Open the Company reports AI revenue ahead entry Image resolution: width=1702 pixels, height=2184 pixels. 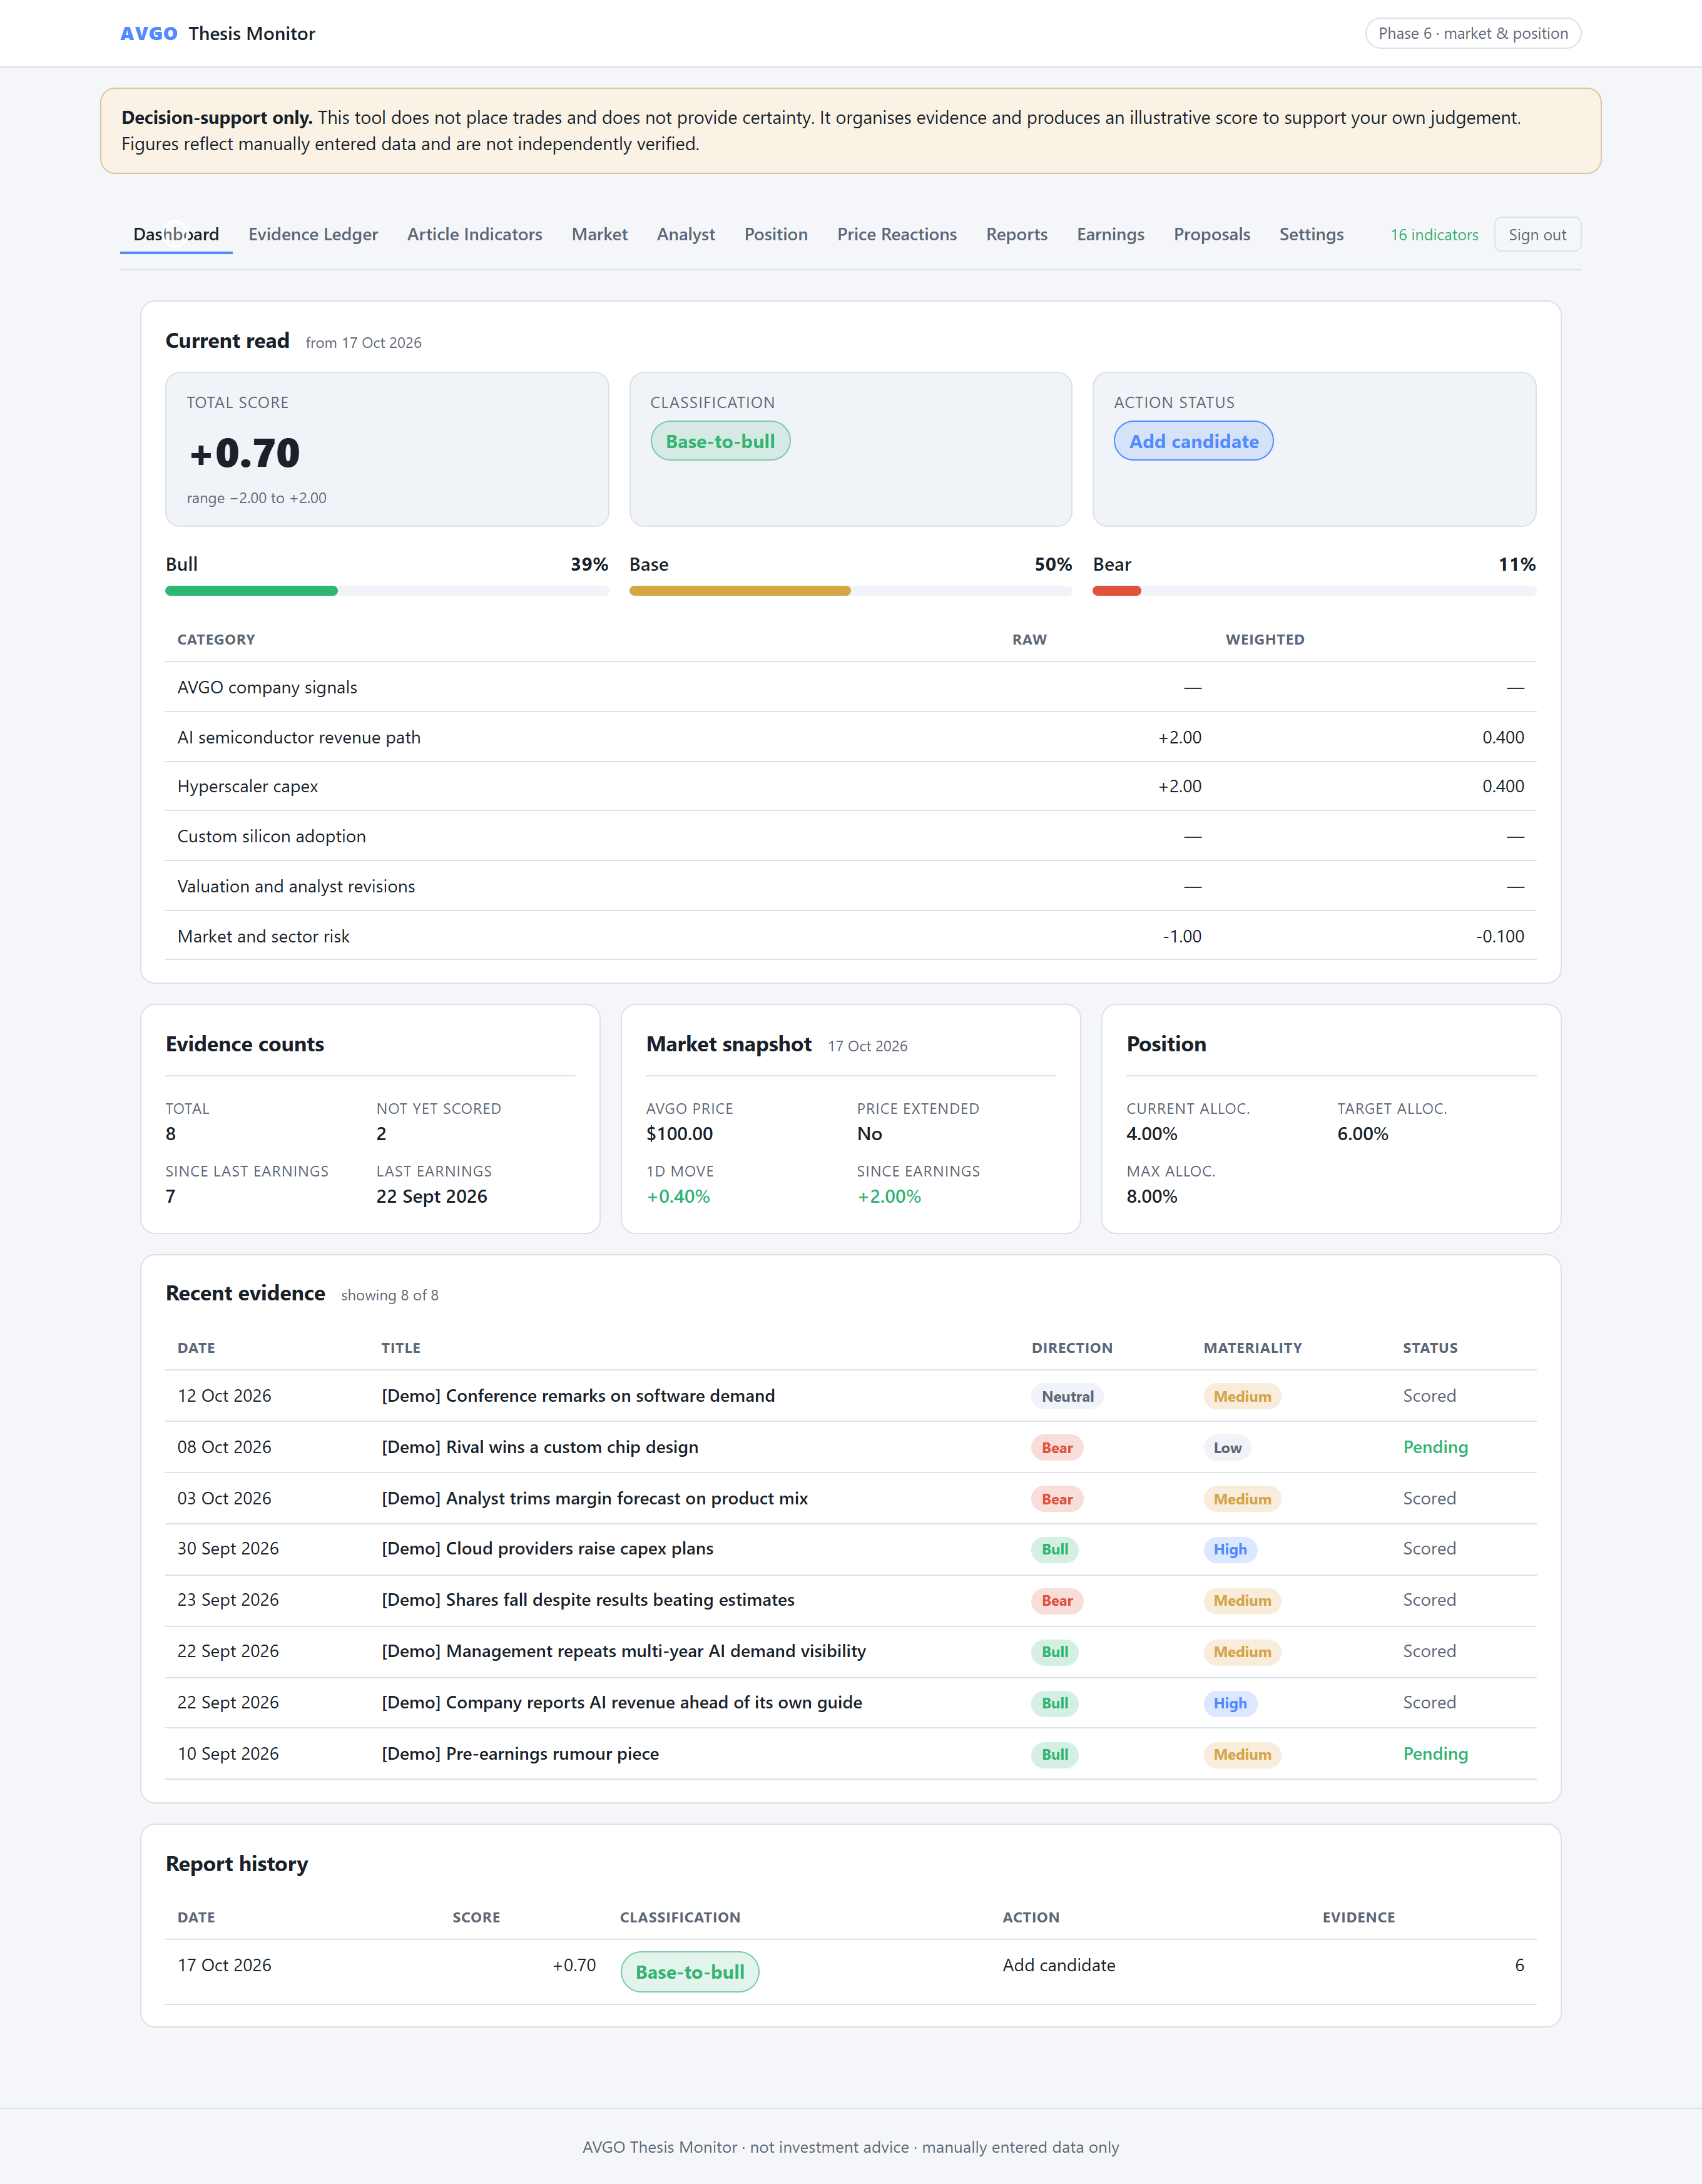coord(622,1702)
